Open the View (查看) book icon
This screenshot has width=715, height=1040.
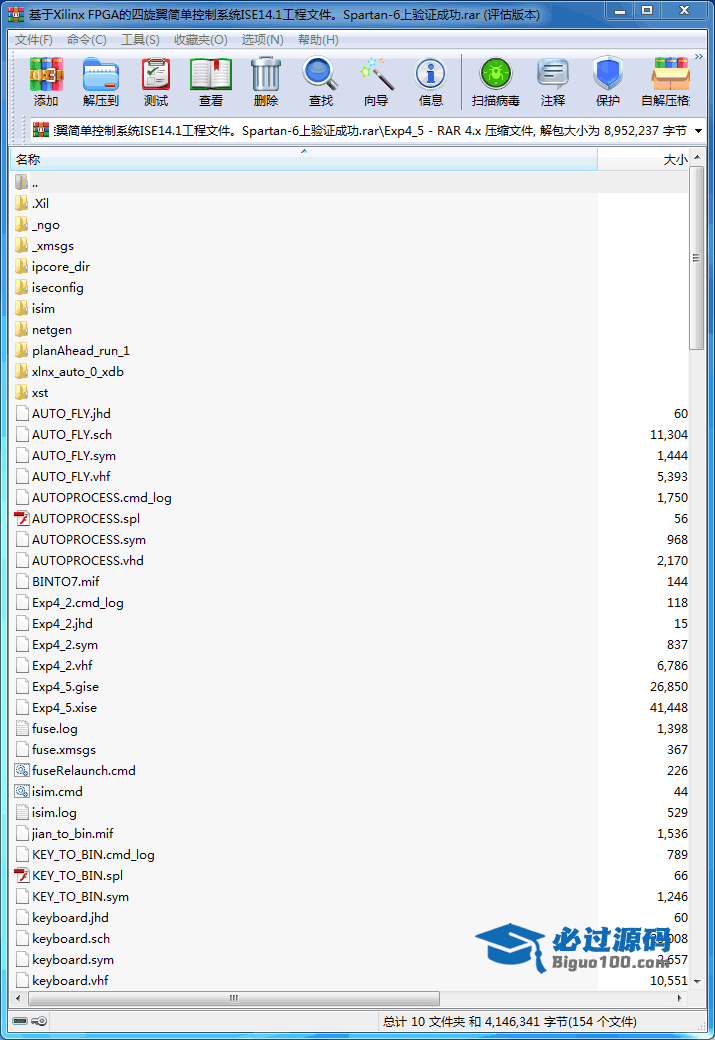[x=211, y=82]
